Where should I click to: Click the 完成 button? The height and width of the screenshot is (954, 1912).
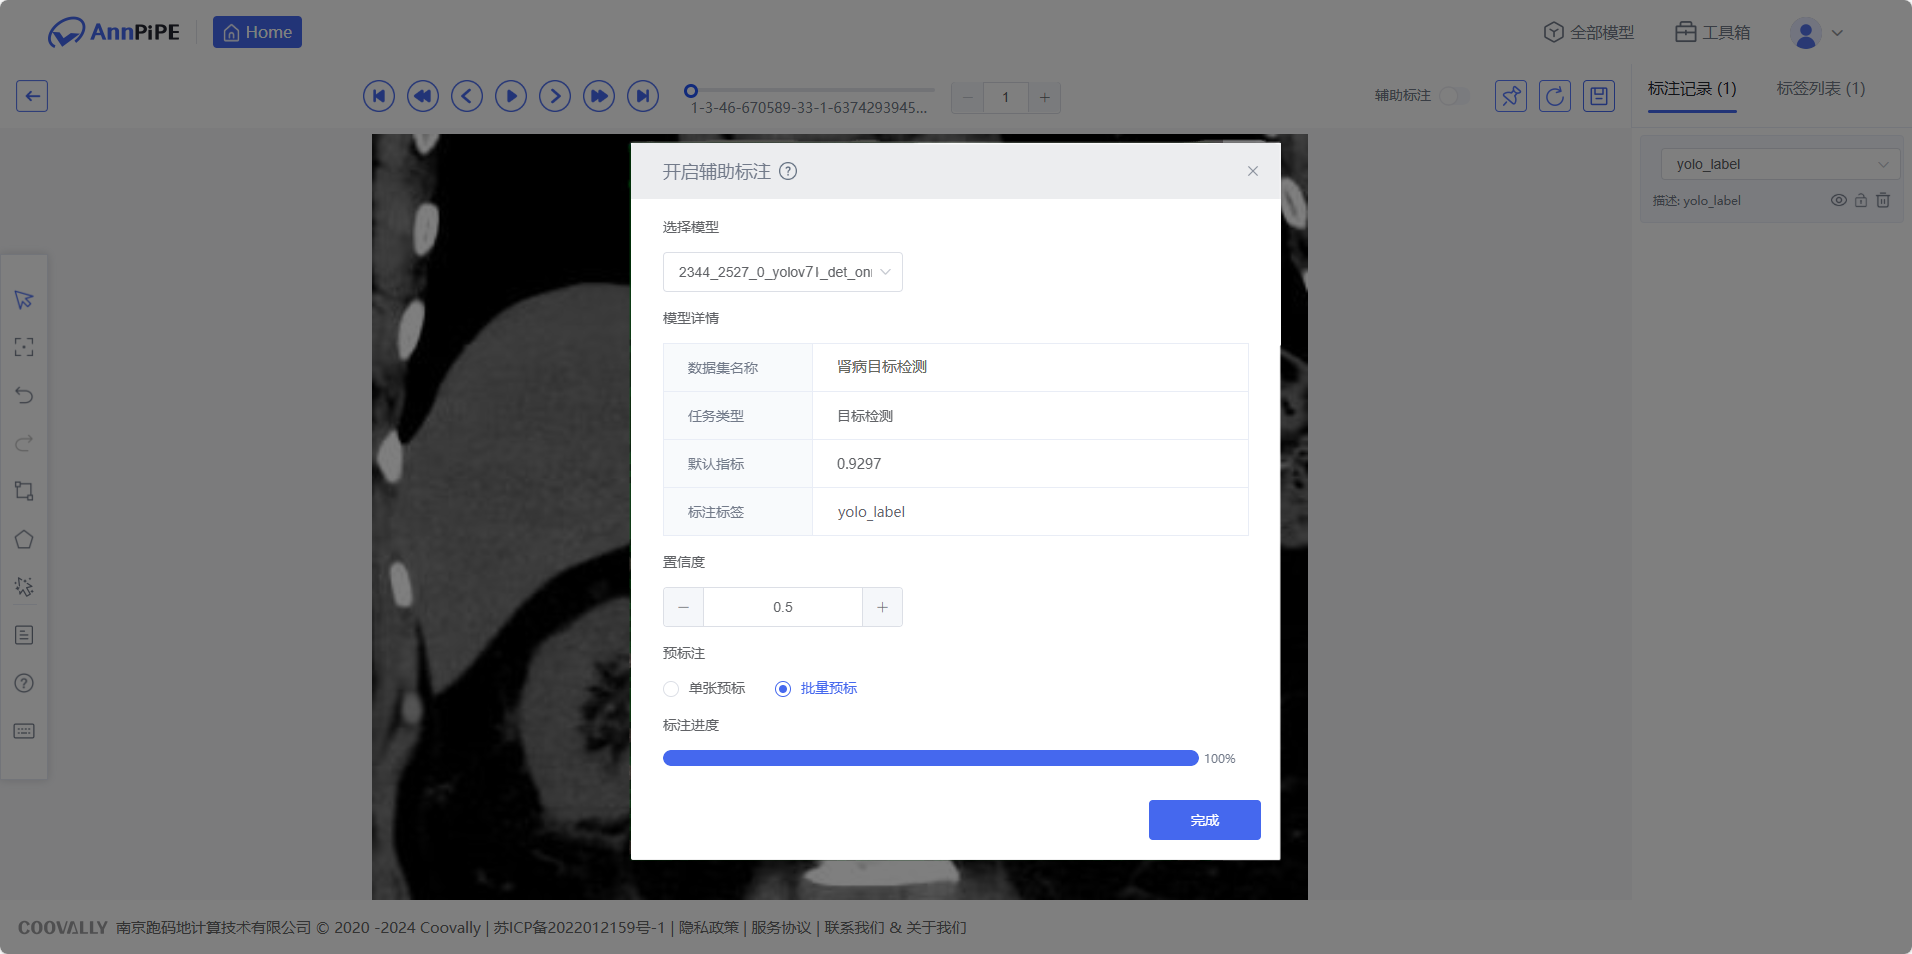click(1204, 820)
